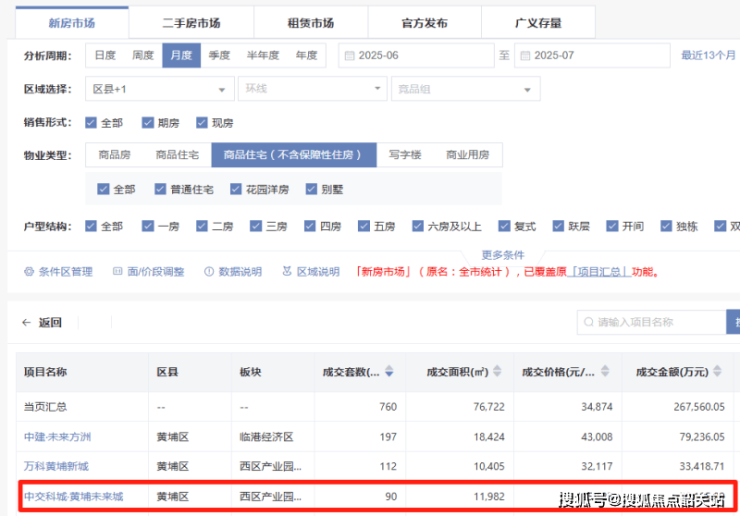Expand the 区县+1 region dropdown
This screenshot has height=516, width=740.
click(160, 89)
